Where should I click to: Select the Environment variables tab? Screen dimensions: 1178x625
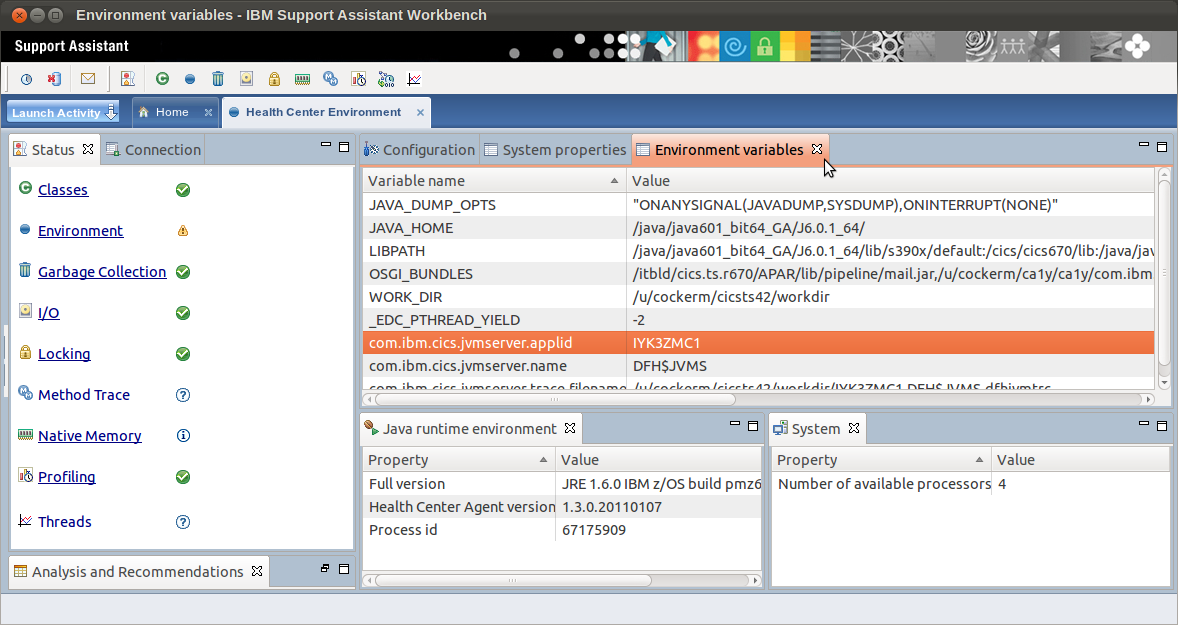[729, 149]
